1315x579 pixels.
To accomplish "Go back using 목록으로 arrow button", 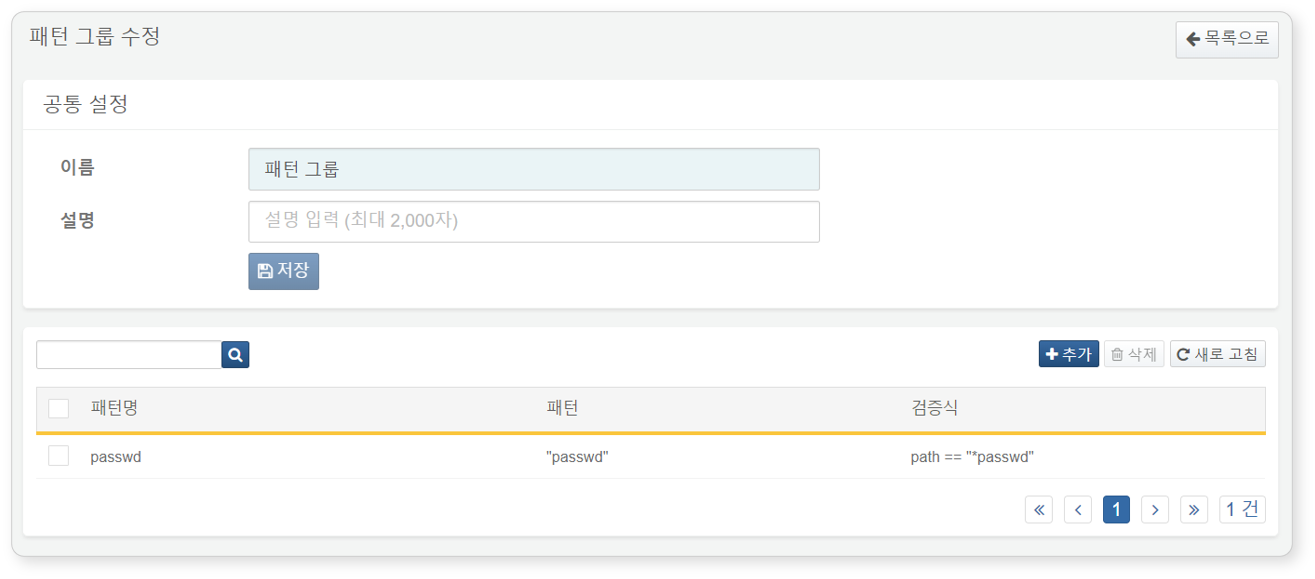I will coord(1227,39).
